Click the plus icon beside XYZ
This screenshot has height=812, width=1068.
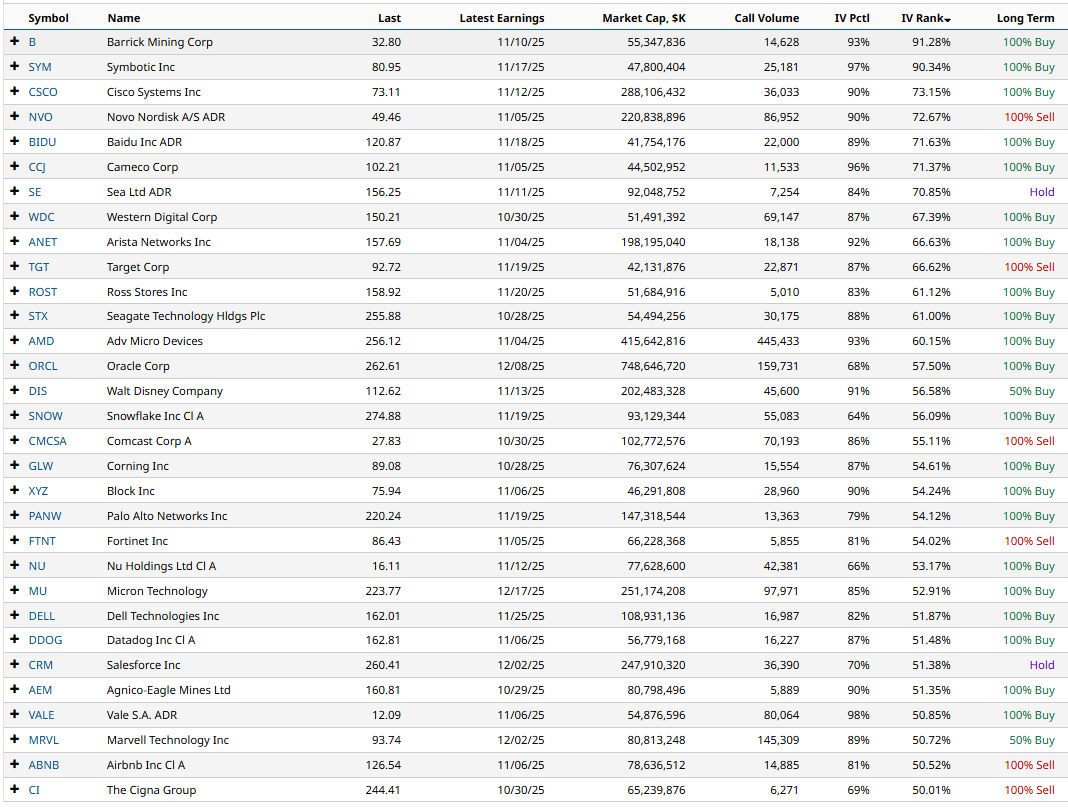coord(14,490)
